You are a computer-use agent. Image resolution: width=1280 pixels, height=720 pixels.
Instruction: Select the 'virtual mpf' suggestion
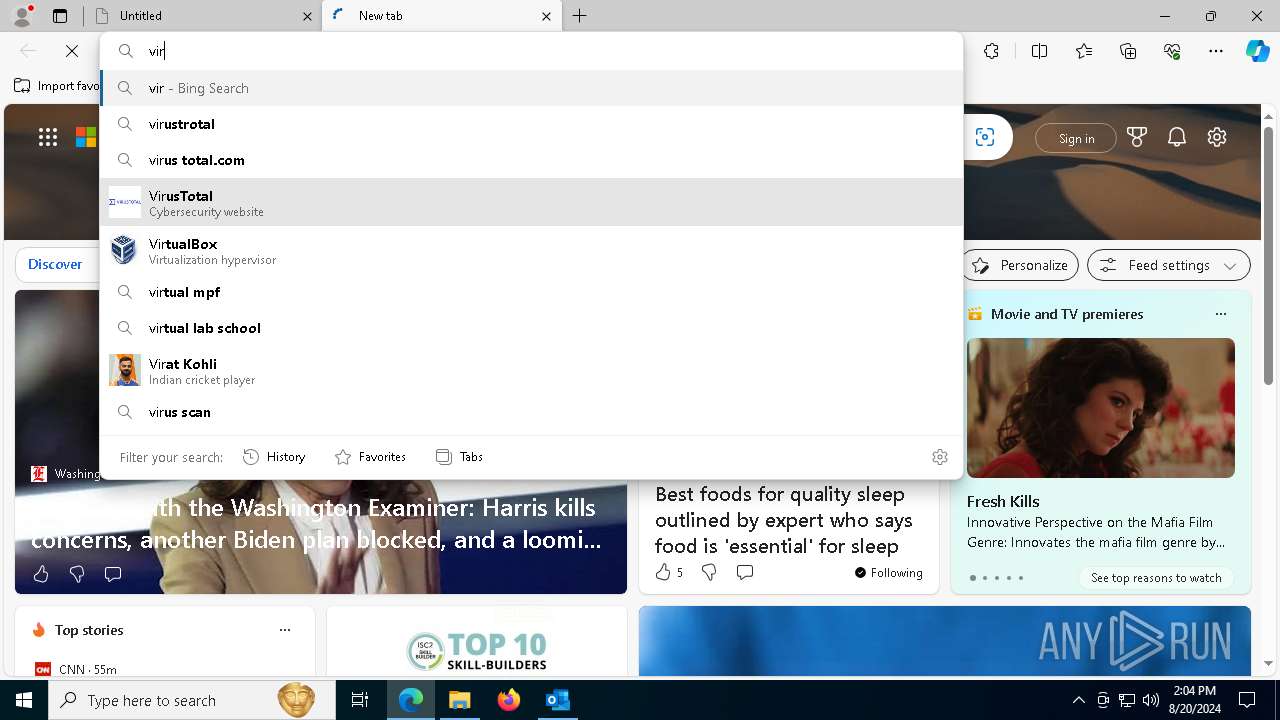532,292
